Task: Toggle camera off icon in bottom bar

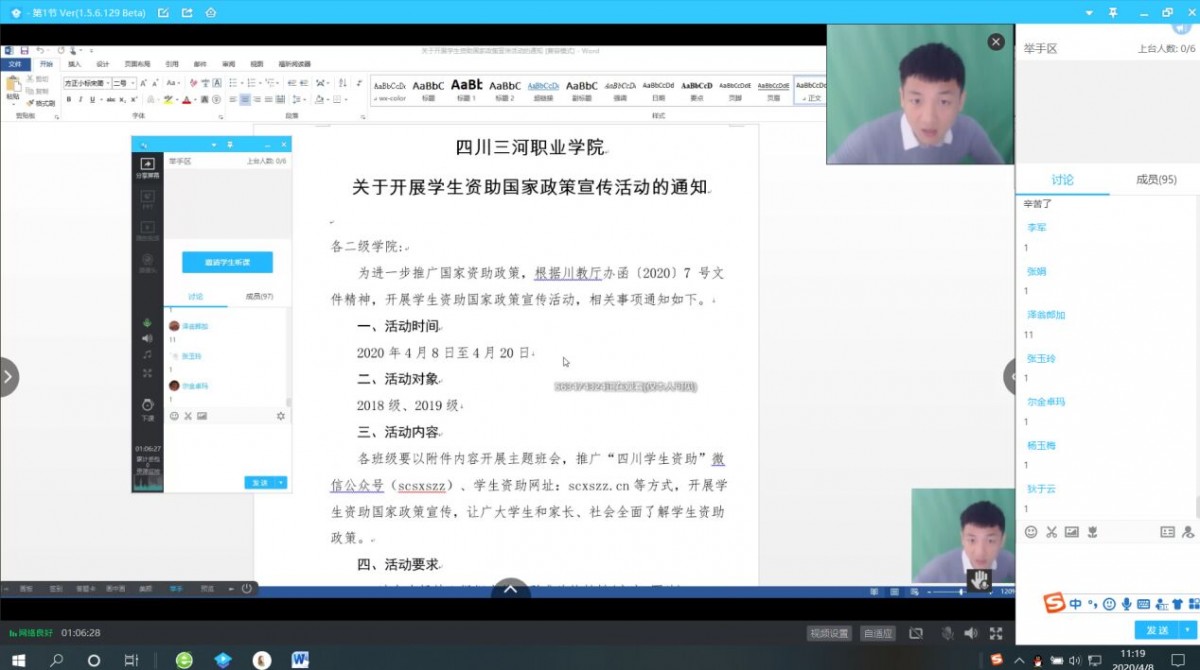Action: point(916,633)
